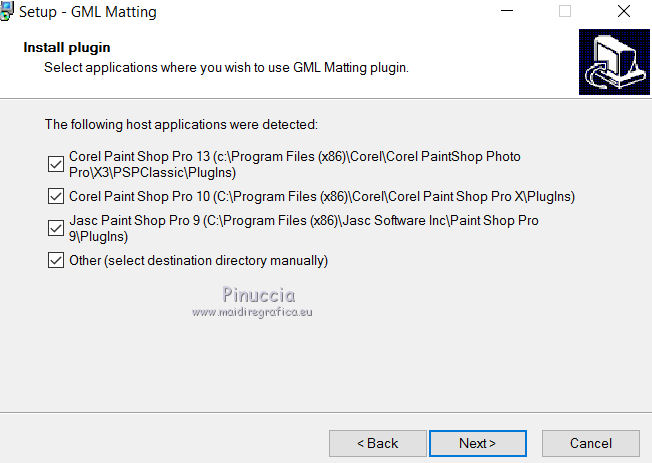
Task: Go back with the Back button
Action: click(376, 443)
